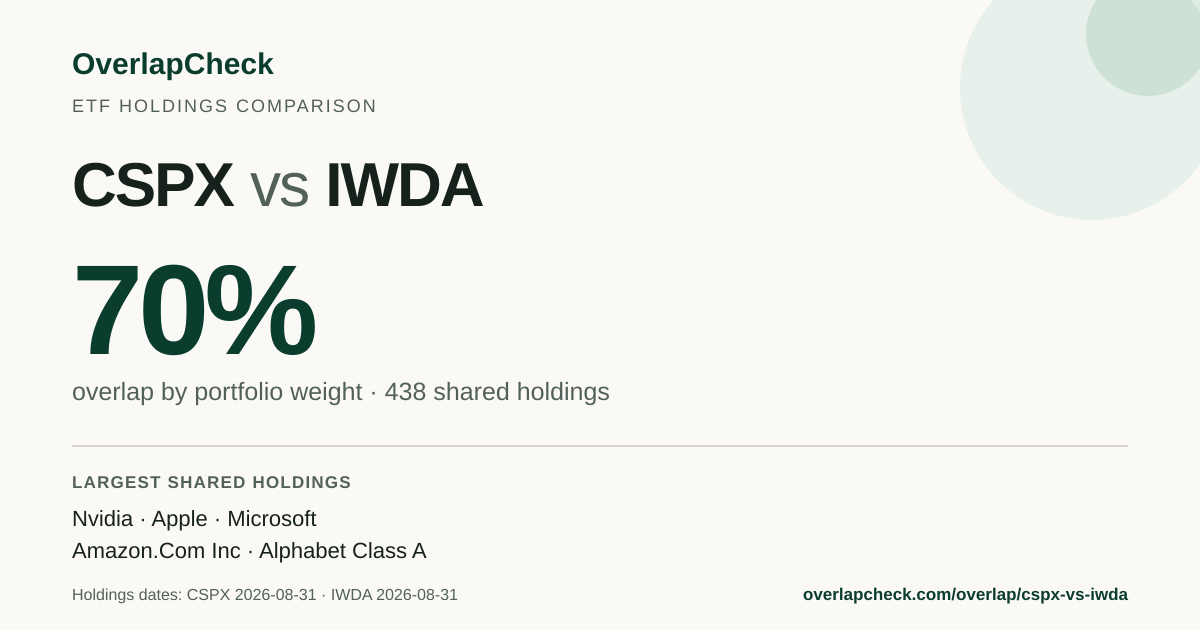Select the CSPX ticker in the headline
The width and height of the screenshot is (1200, 630).
pos(153,186)
